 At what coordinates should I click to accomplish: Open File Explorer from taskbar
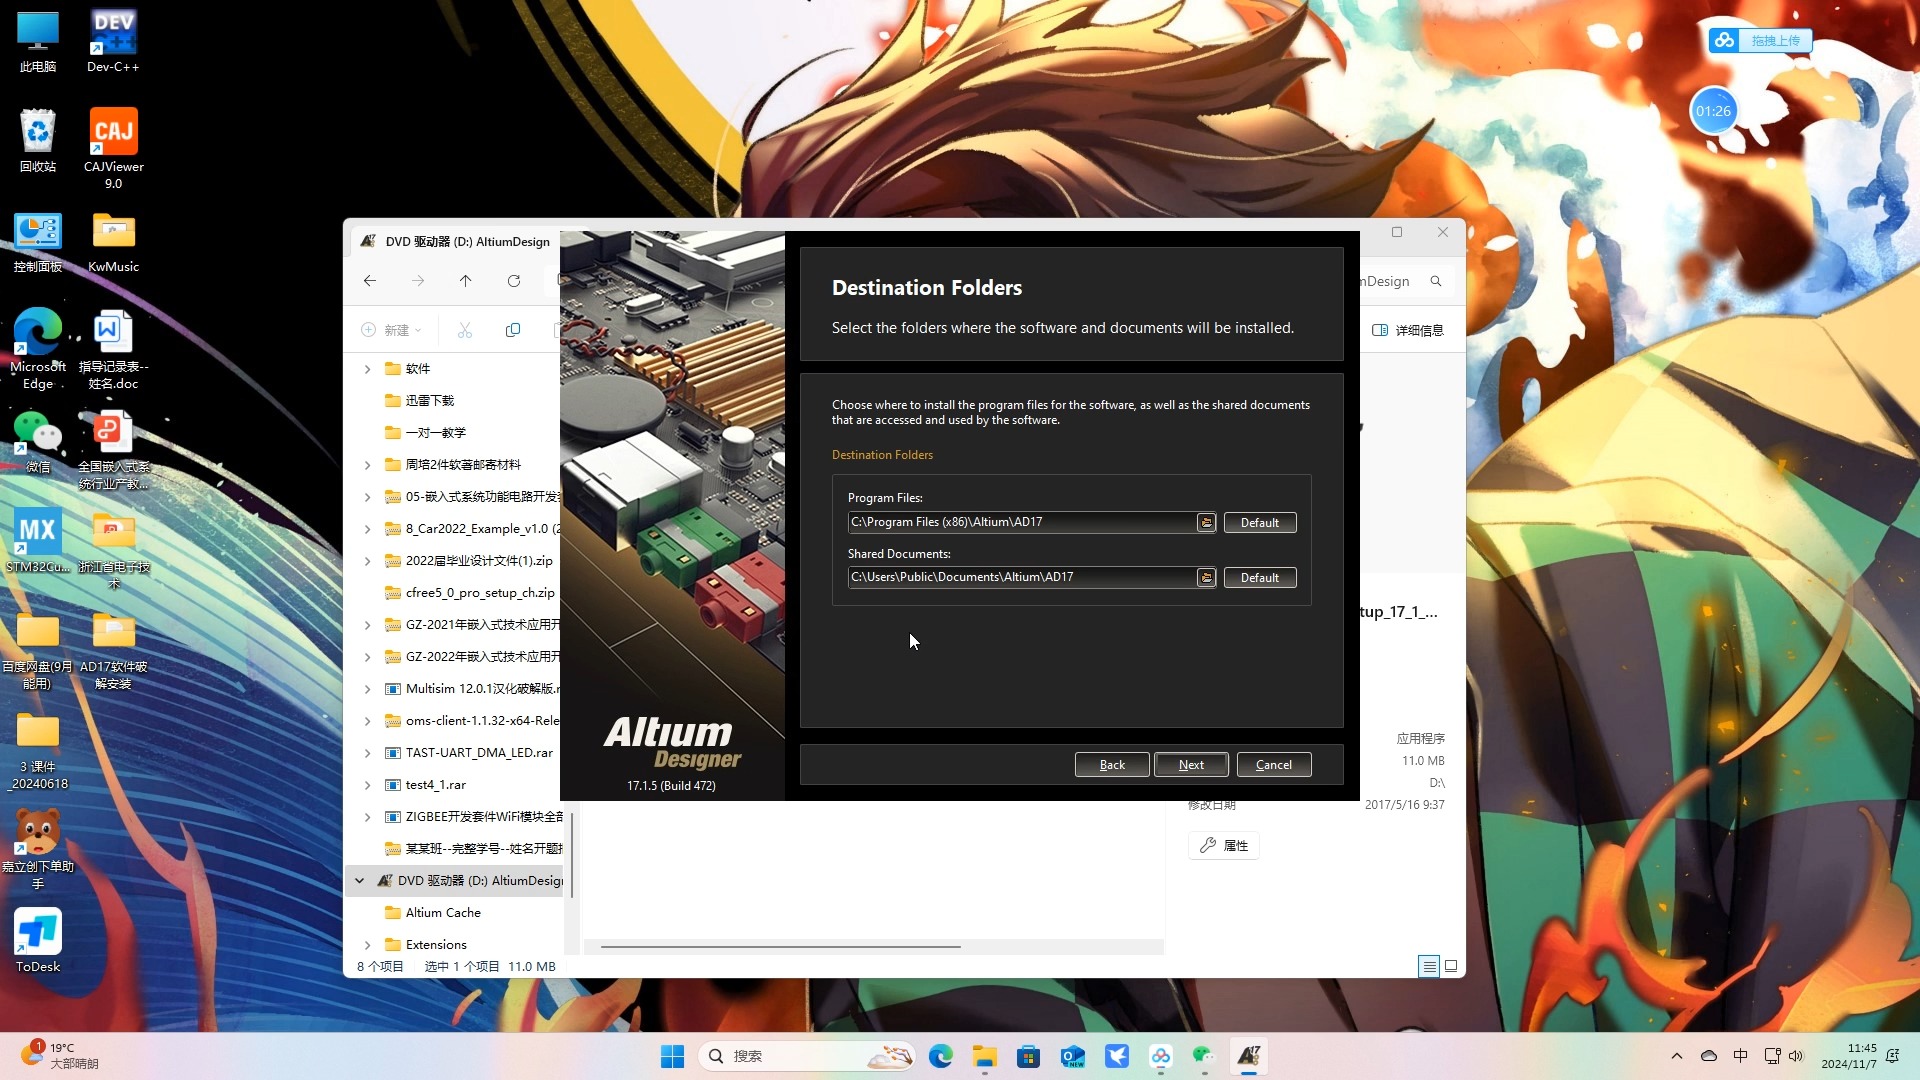click(985, 1056)
